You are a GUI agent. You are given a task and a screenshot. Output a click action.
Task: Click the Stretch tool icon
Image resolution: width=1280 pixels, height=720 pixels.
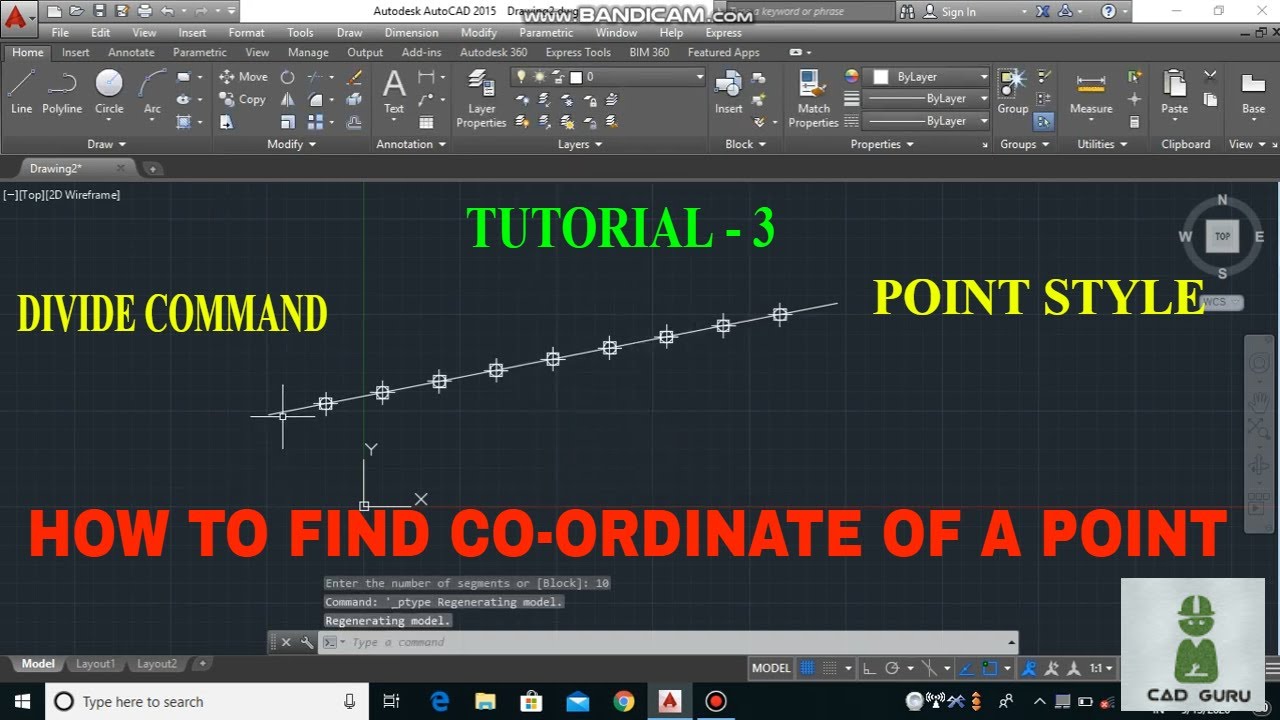(x=227, y=122)
